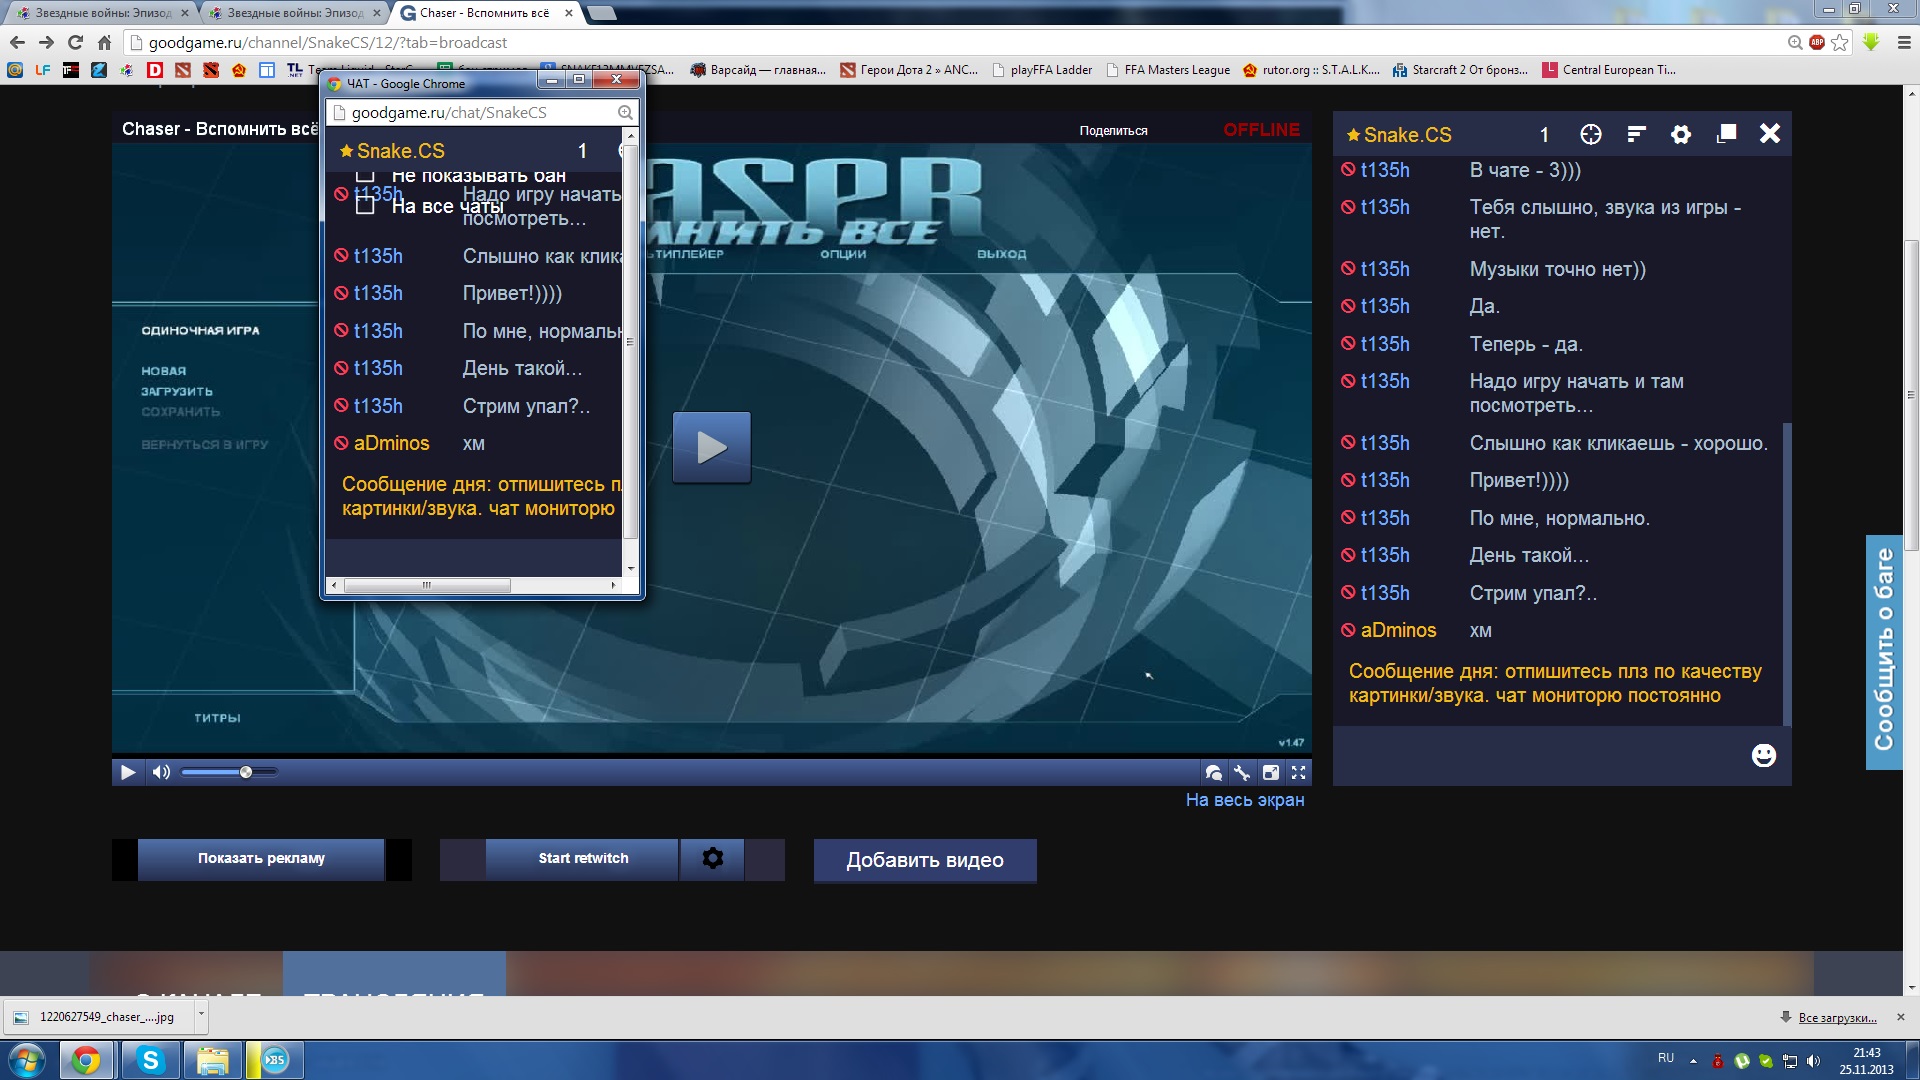Image resolution: width=1920 pixels, height=1080 pixels.
Task: Open 'Варсайд — главная' bookmark
Action: 759,70
